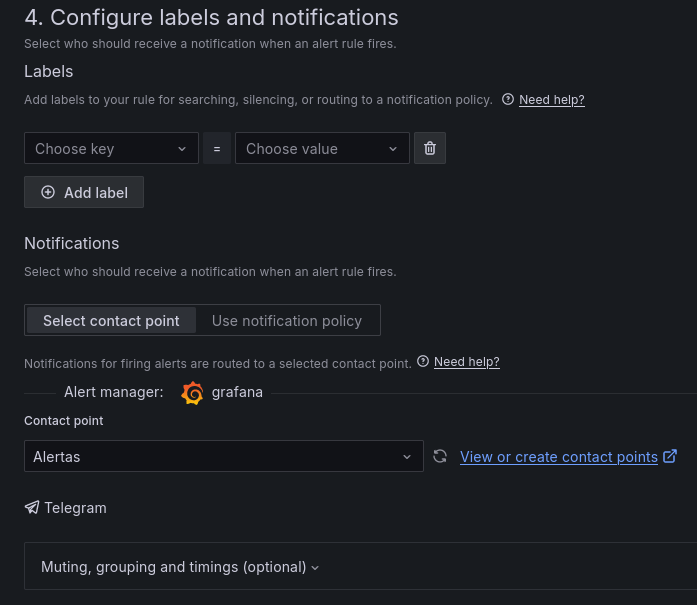Switch to "Use notification policy" option
Image resolution: width=697 pixels, height=605 pixels.
pos(287,321)
